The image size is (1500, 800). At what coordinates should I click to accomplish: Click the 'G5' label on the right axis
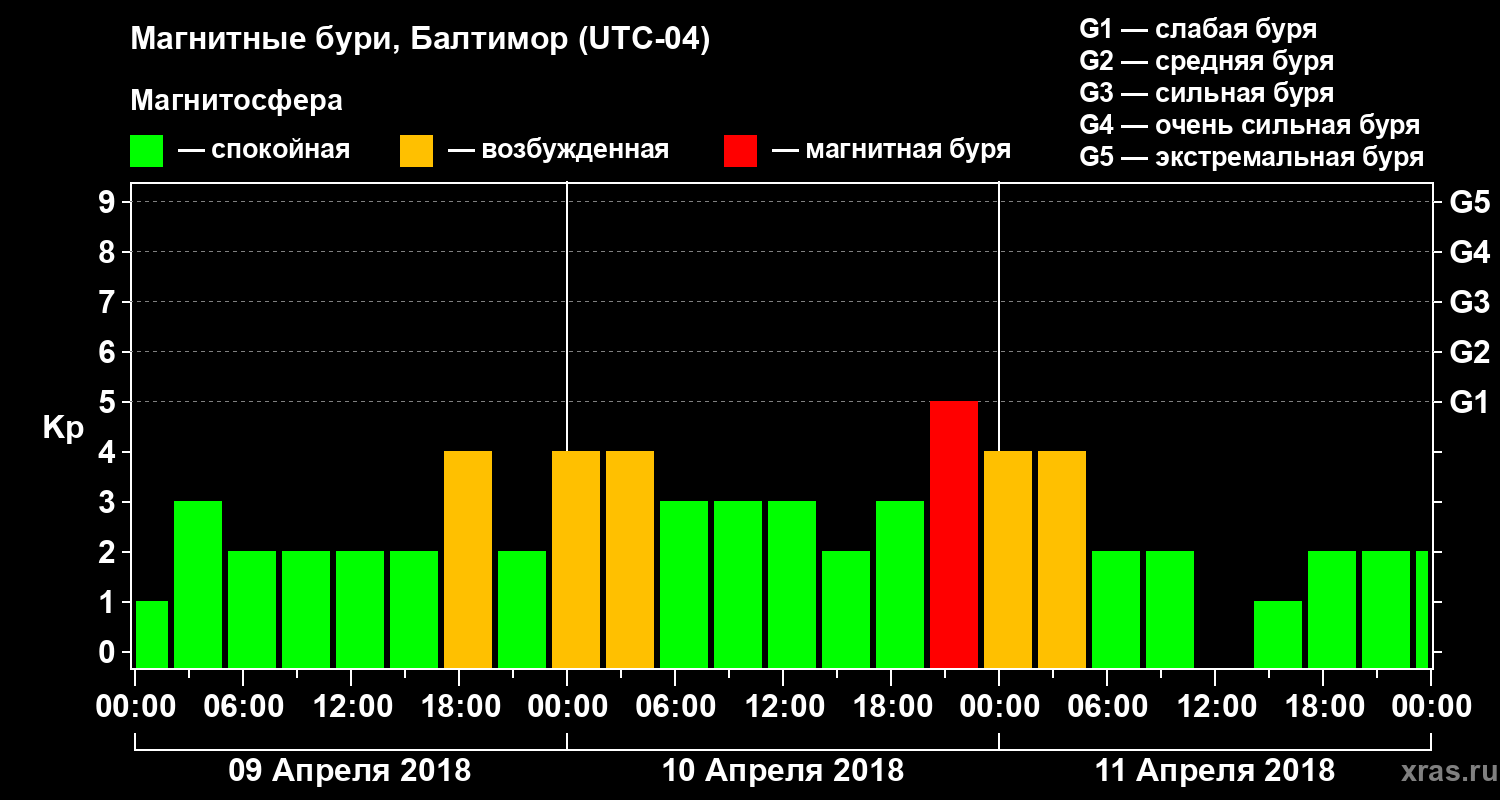tap(1469, 202)
